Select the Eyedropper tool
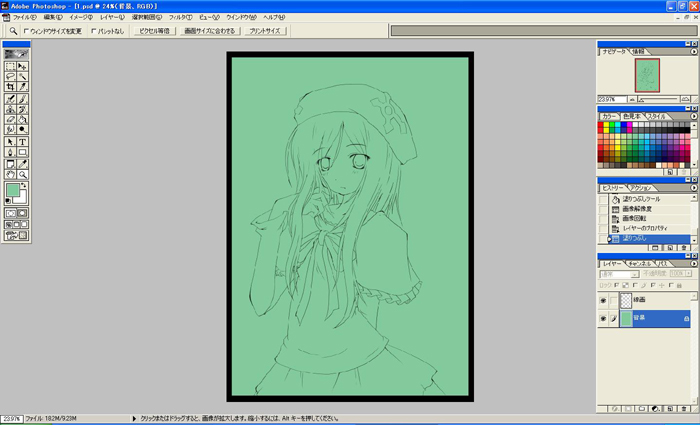Viewport: 700px width, 425px height. (22, 164)
